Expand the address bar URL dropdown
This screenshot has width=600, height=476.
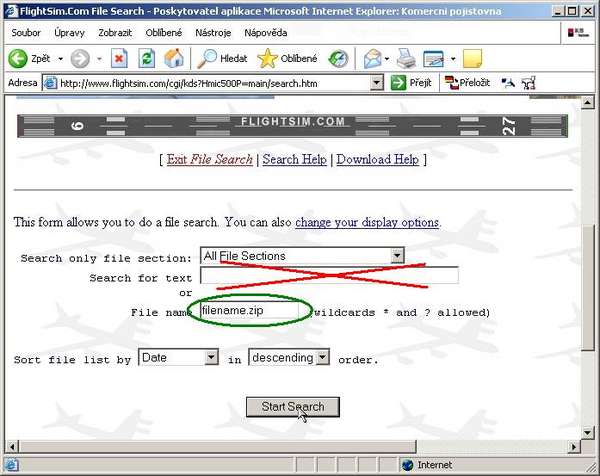click(x=377, y=83)
